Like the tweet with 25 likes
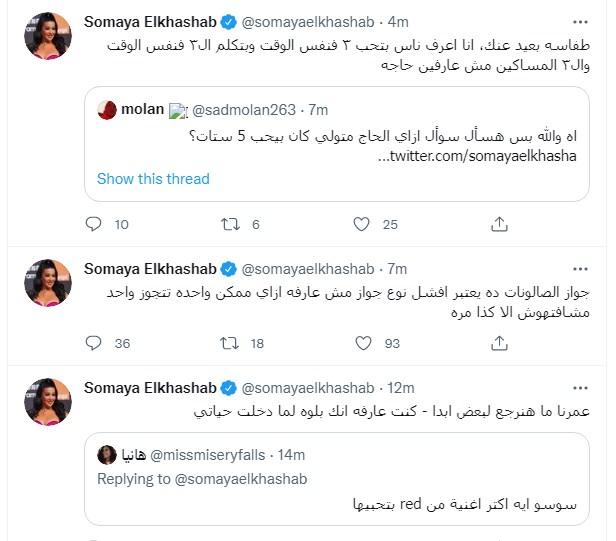Image resolution: width=616 pixels, height=541 pixels. pyautogui.click(x=364, y=224)
